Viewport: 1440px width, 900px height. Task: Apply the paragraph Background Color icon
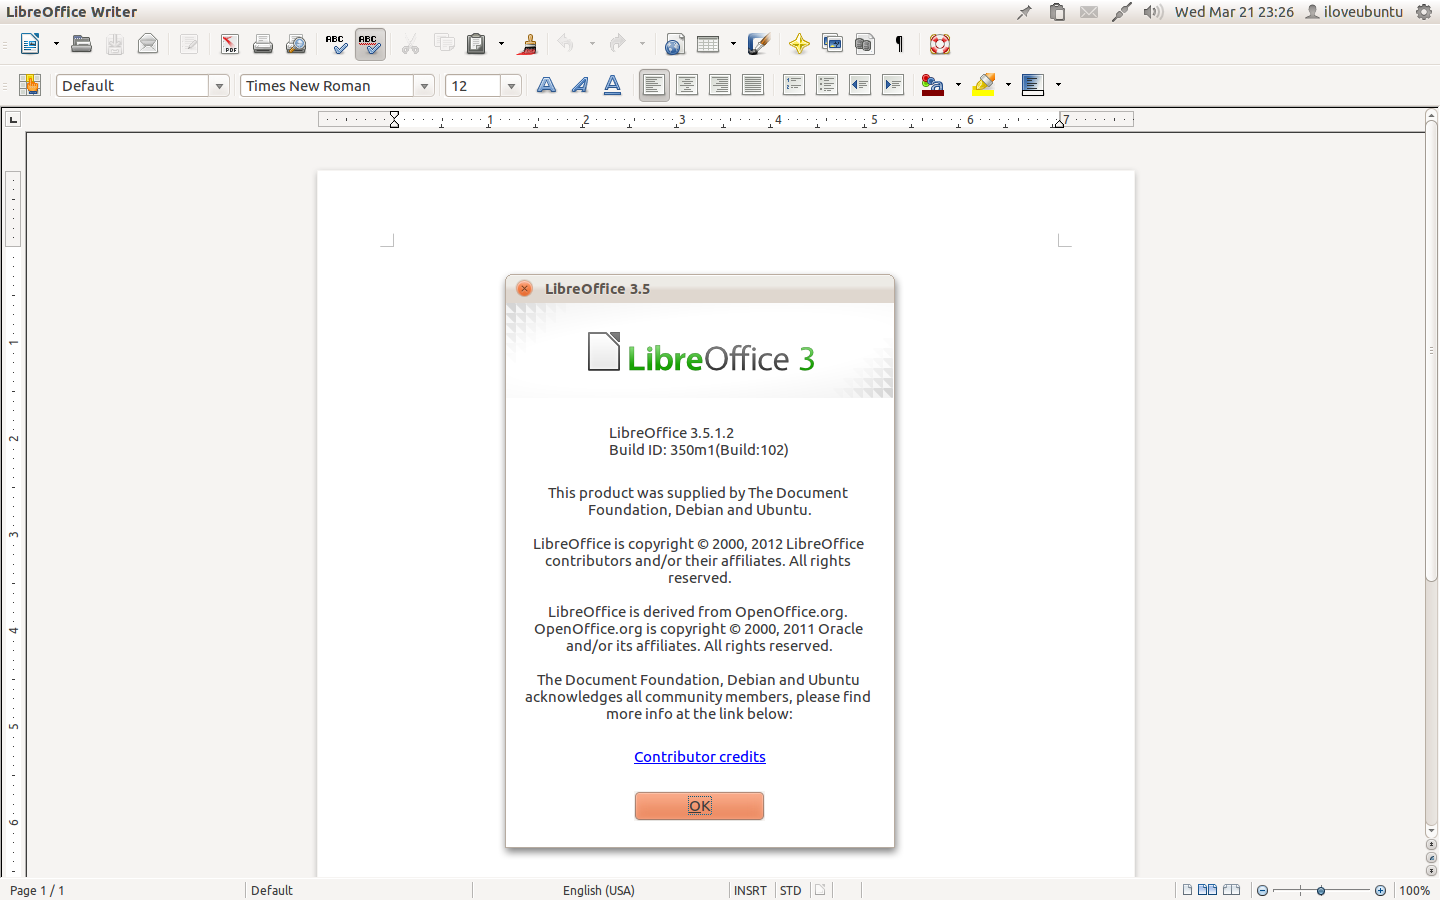click(x=1033, y=85)
